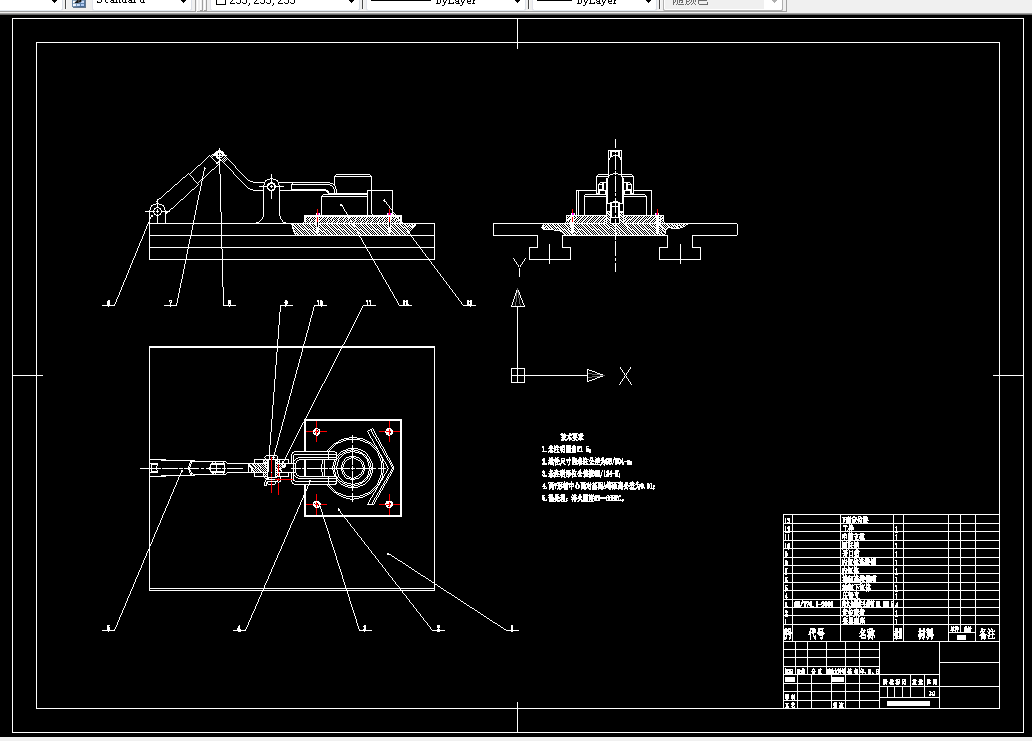Open the first ByLayer linetype dropdown
Image resolution: width=1032 pixels, height=741 pixels.
coord(446,3)
